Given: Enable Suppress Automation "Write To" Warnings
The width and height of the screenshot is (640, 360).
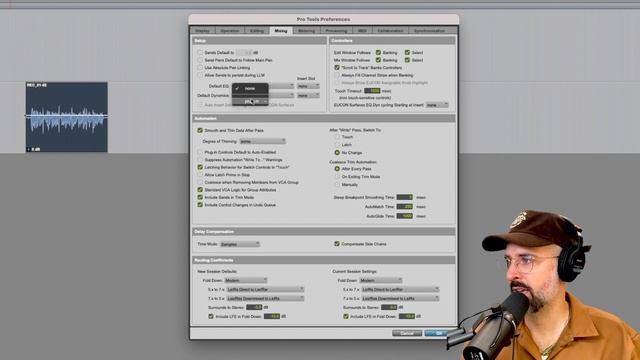Looking at the screenshot, I should pos(200,160).
